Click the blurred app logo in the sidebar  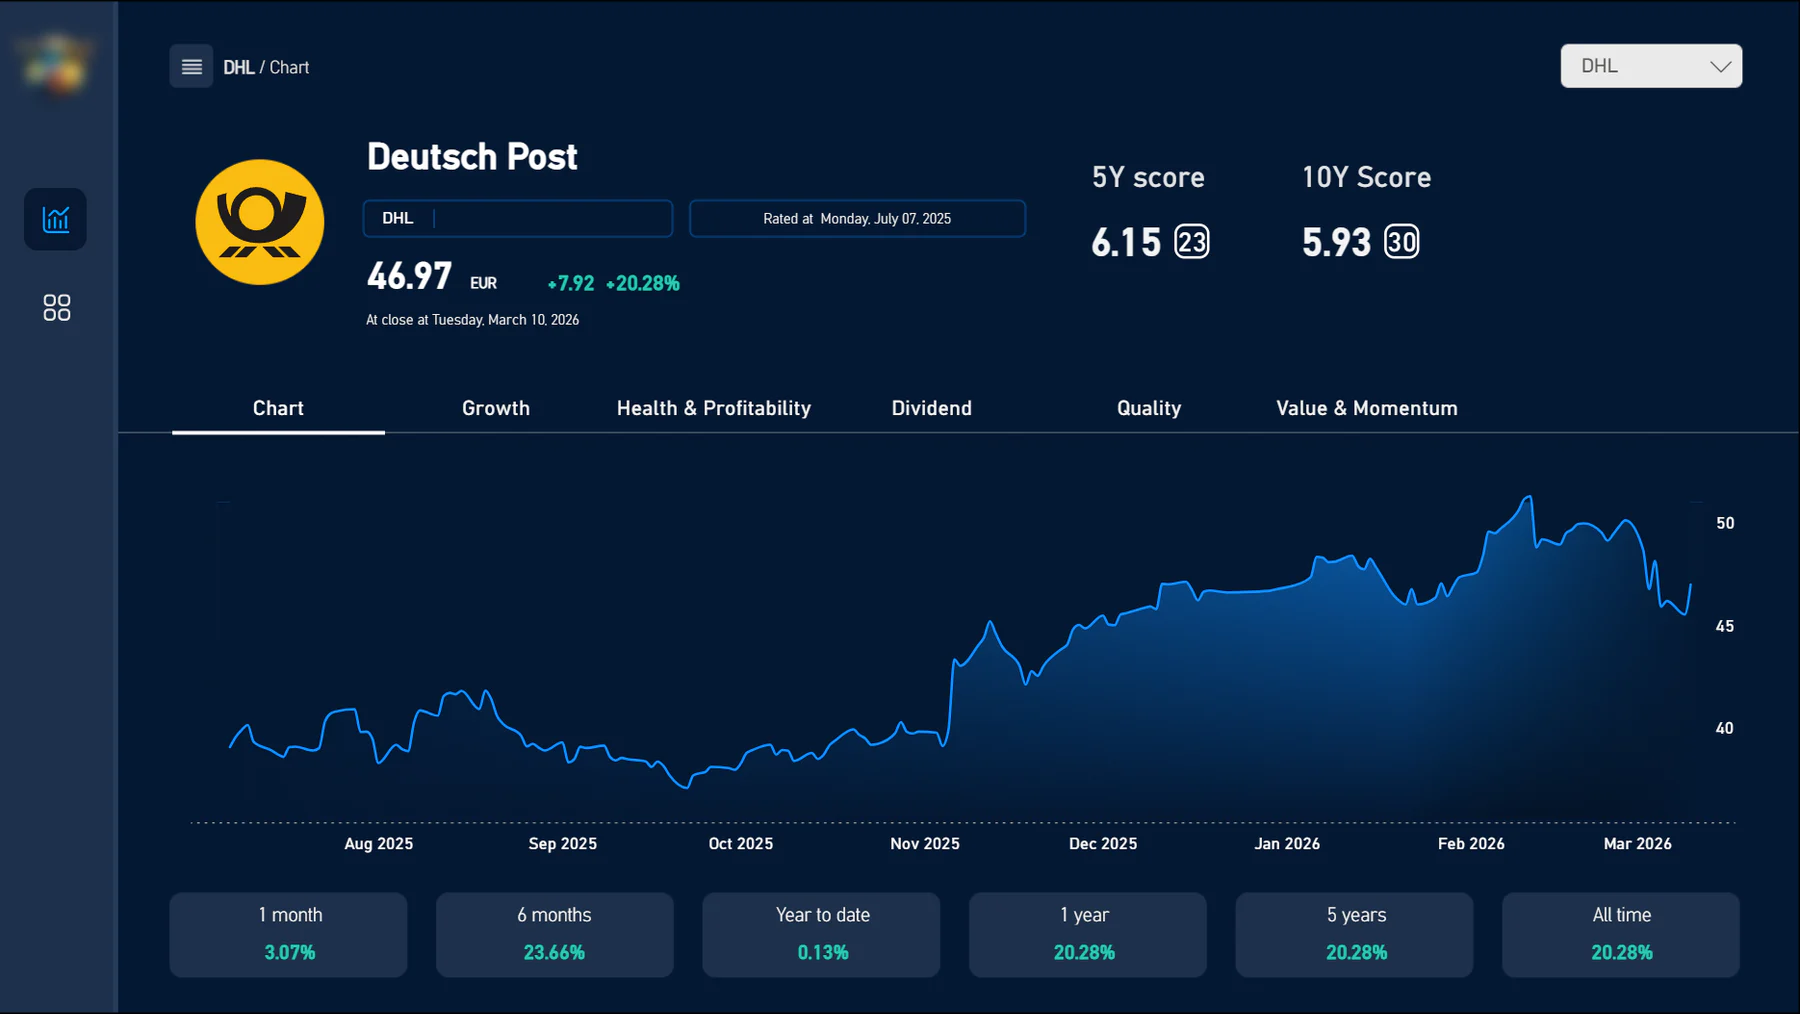click(56, 63)
